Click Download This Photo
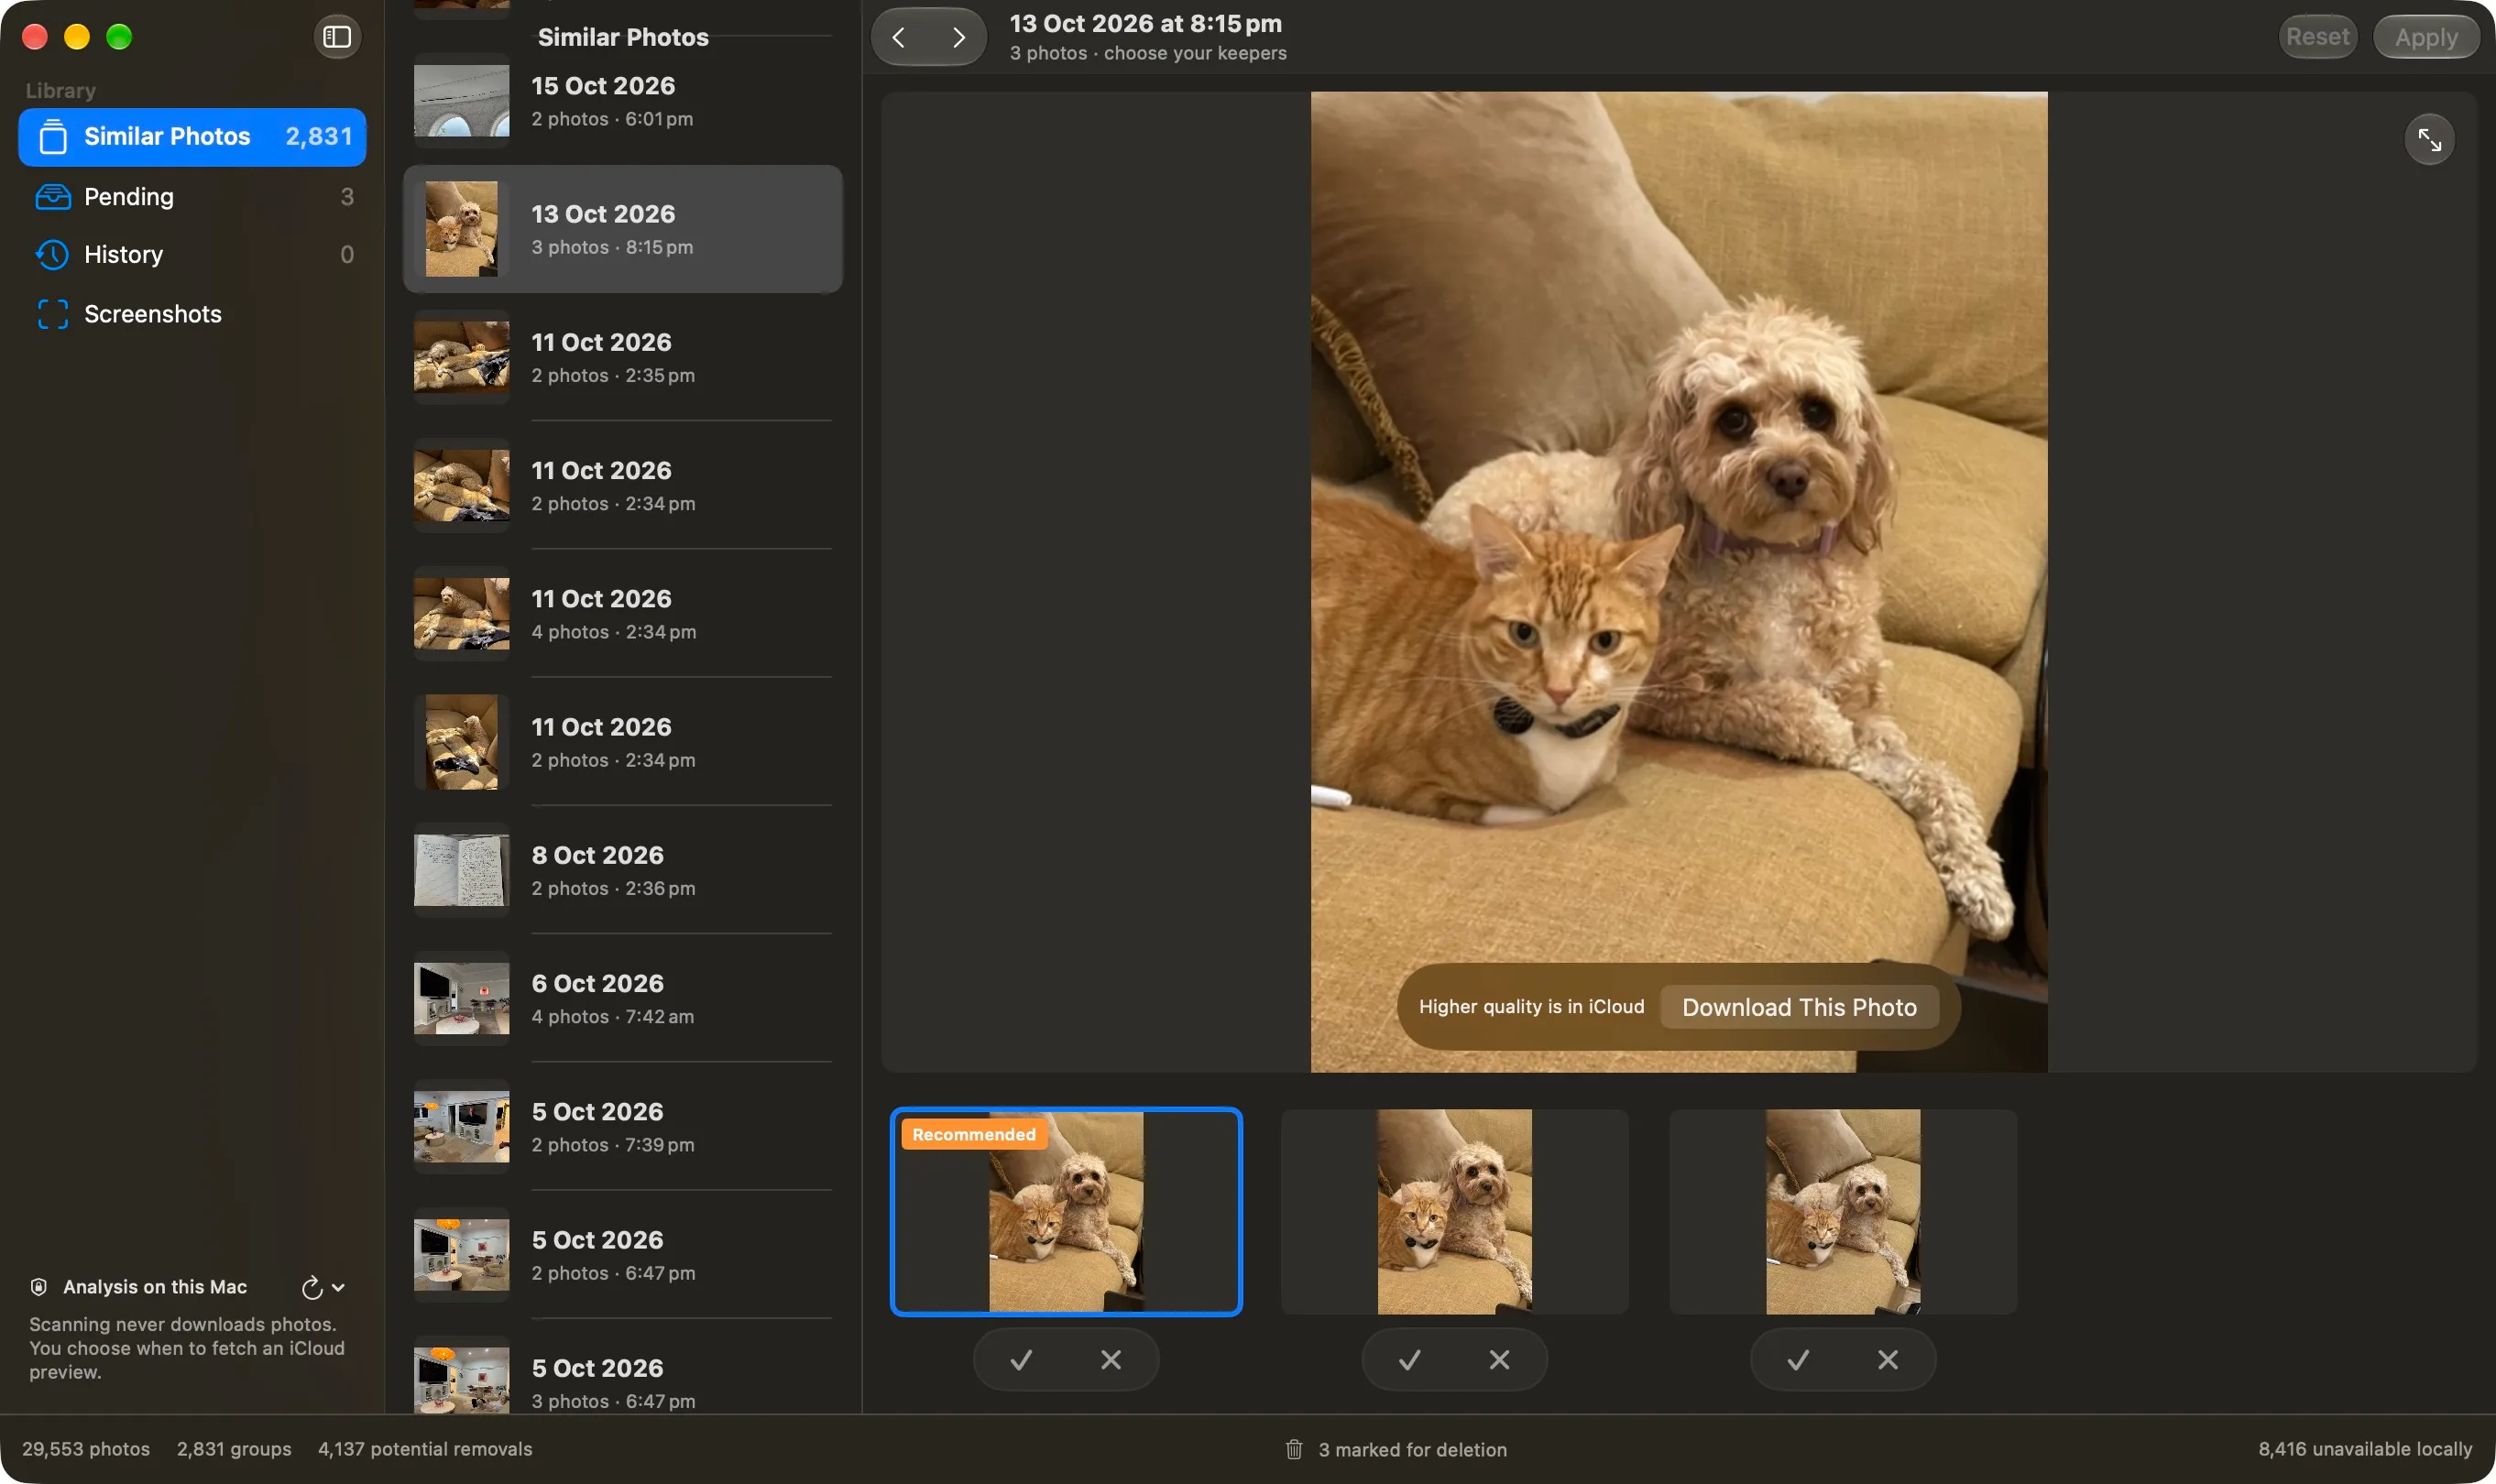Screen dimensions: 2496x1484 coord(1799,1007)
